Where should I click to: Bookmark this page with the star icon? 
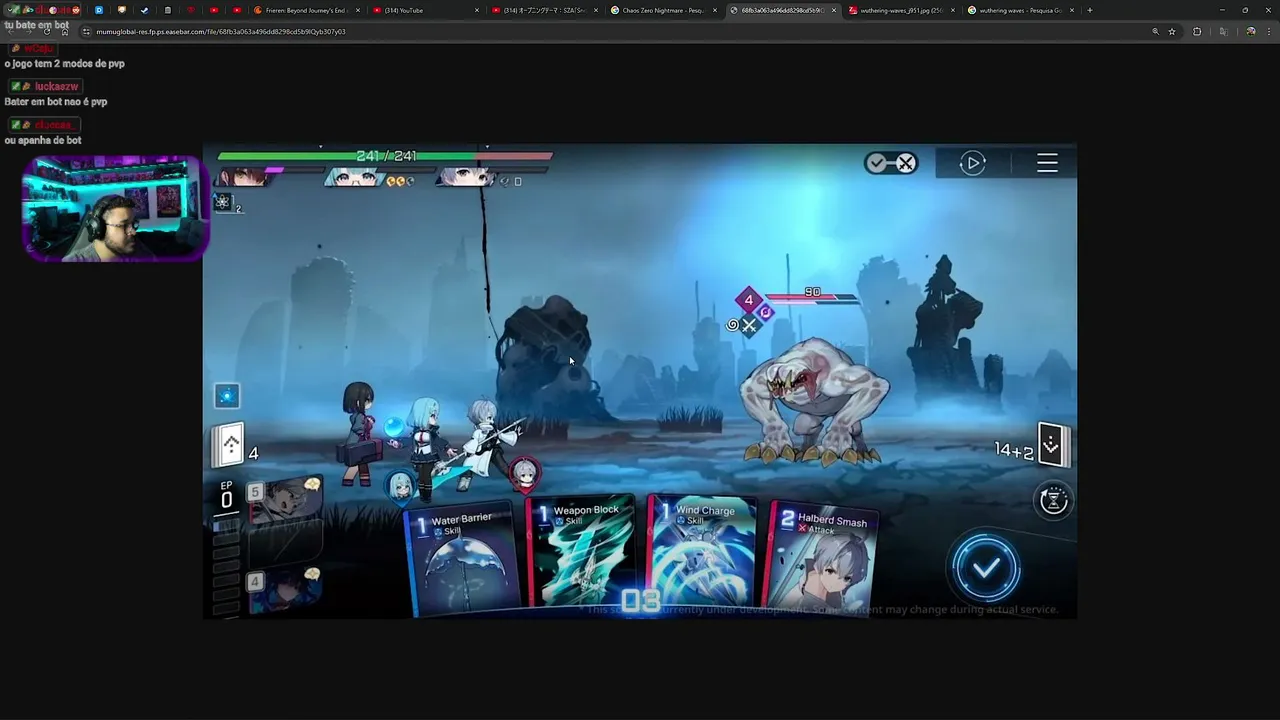1172,31
